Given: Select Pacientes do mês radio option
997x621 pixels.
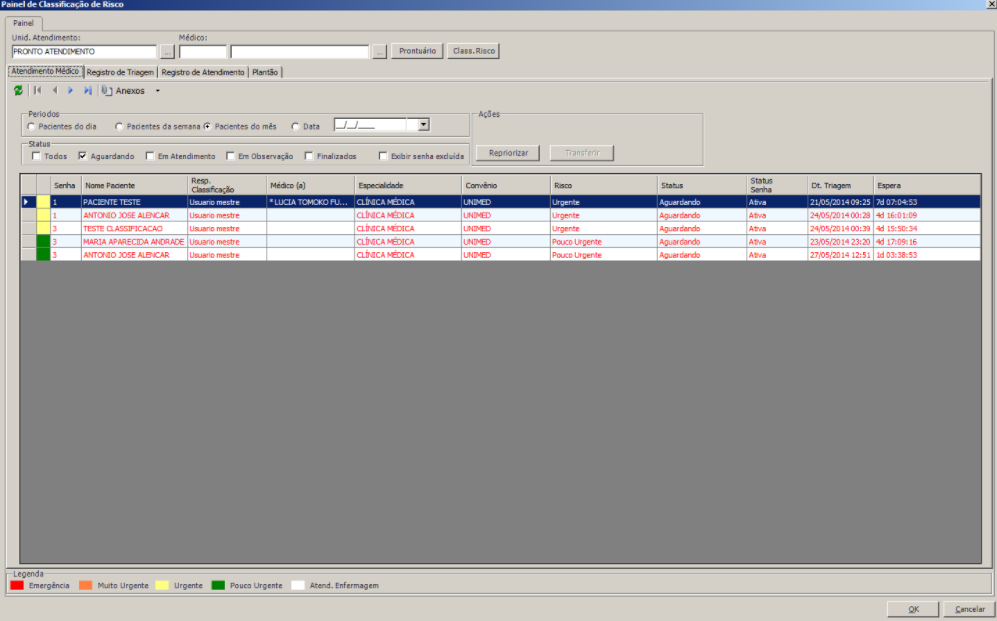Looking at the screenshot, I should [x=207, y=126].
